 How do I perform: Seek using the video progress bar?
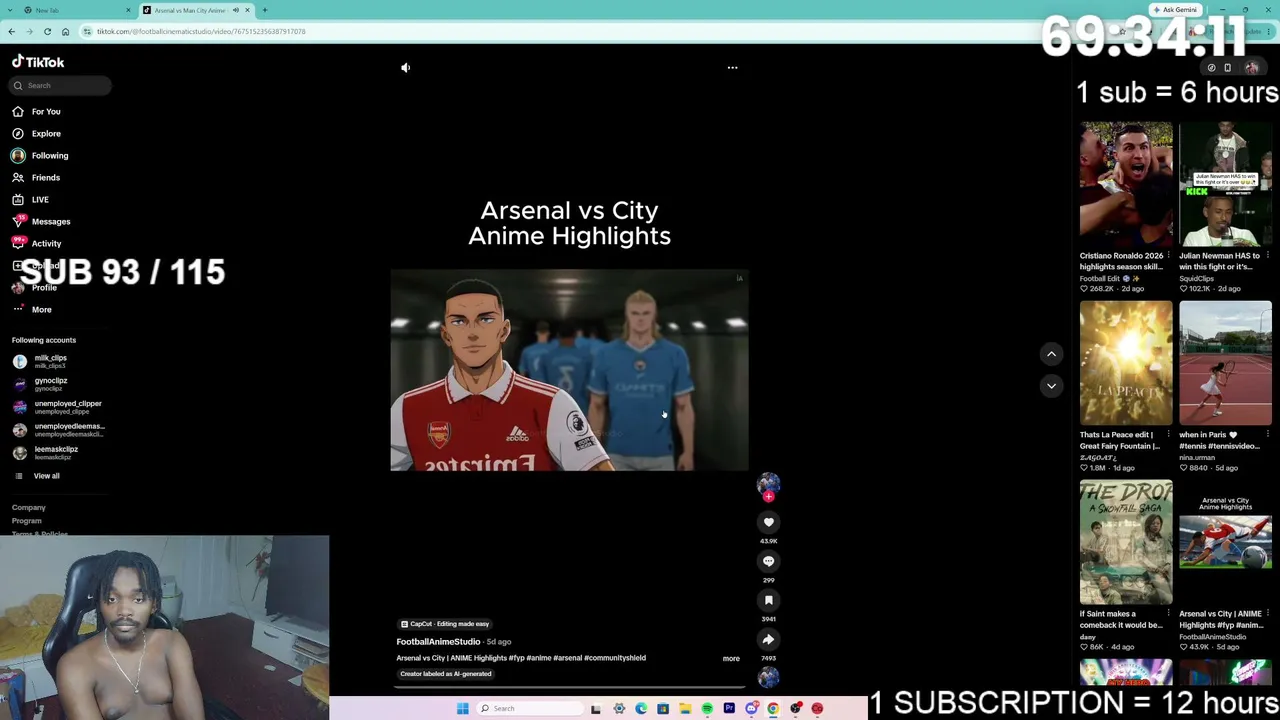(x=569, y=687)
